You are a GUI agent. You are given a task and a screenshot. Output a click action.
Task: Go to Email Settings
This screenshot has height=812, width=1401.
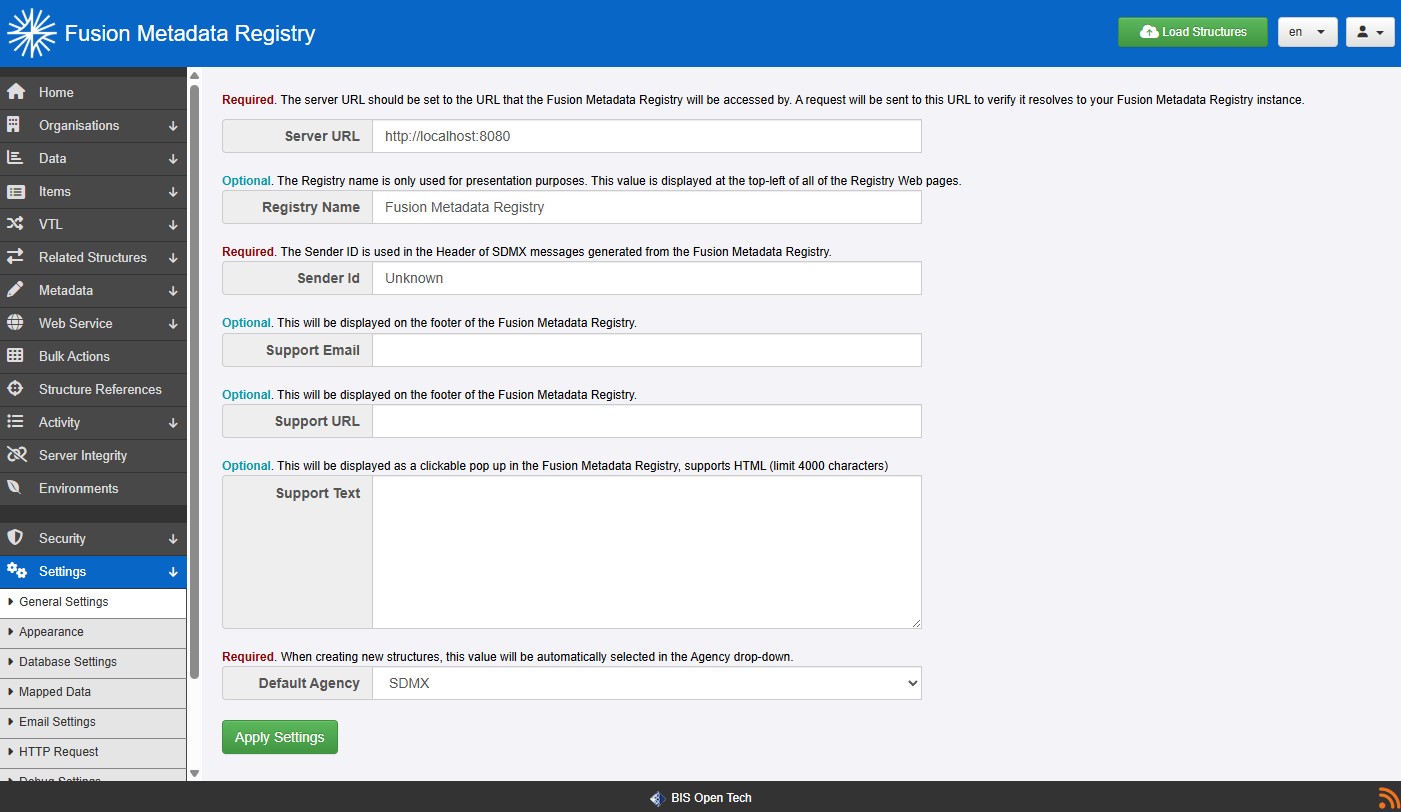[x=57, y=722]
